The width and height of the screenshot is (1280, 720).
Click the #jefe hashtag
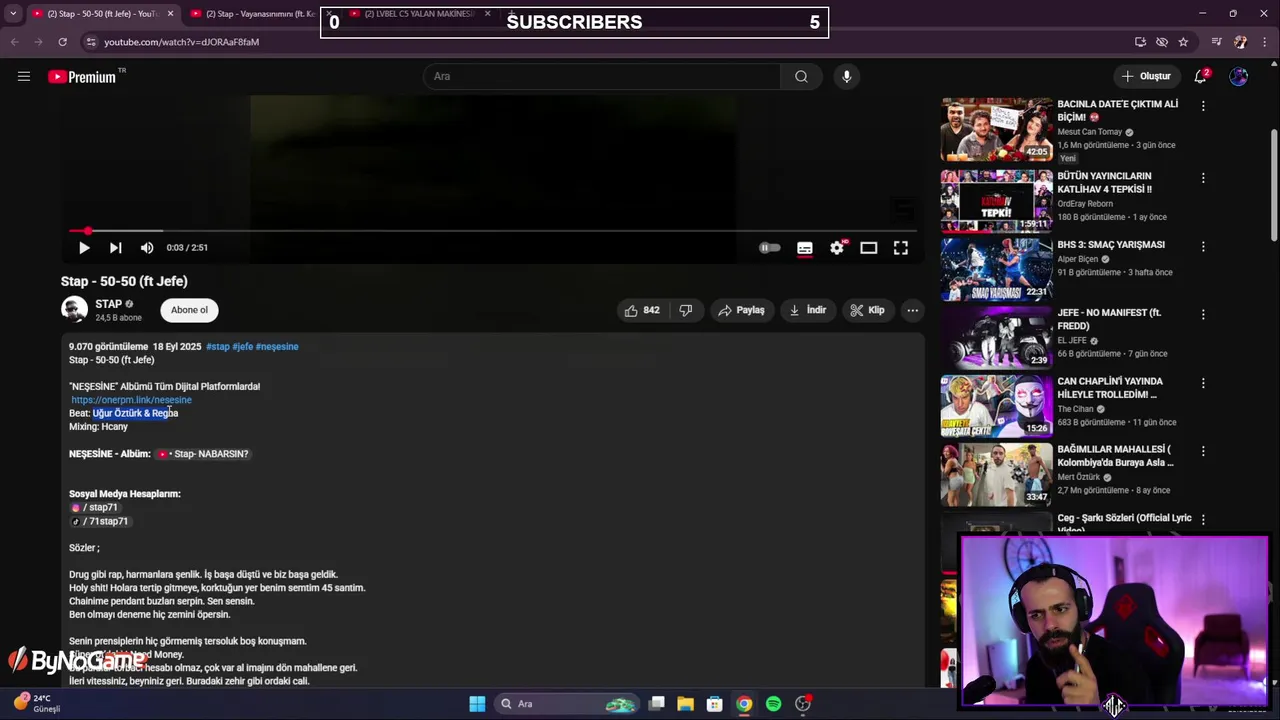click(242, 346)
